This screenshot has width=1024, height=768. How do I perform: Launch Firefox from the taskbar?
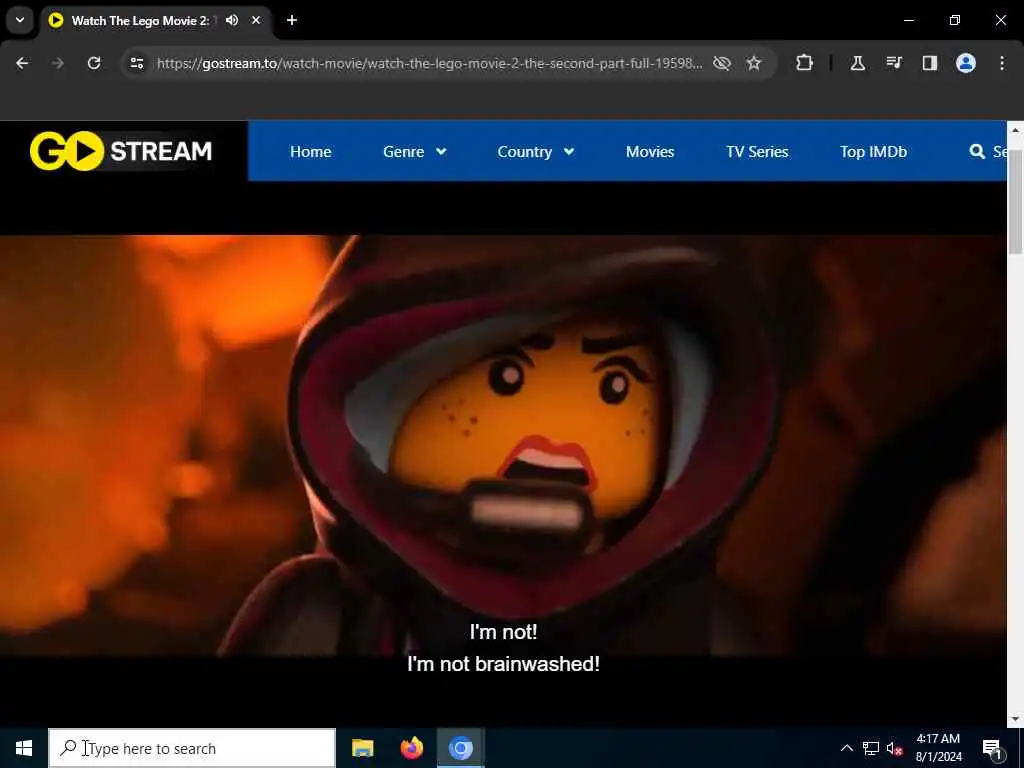tap(411, 748)
